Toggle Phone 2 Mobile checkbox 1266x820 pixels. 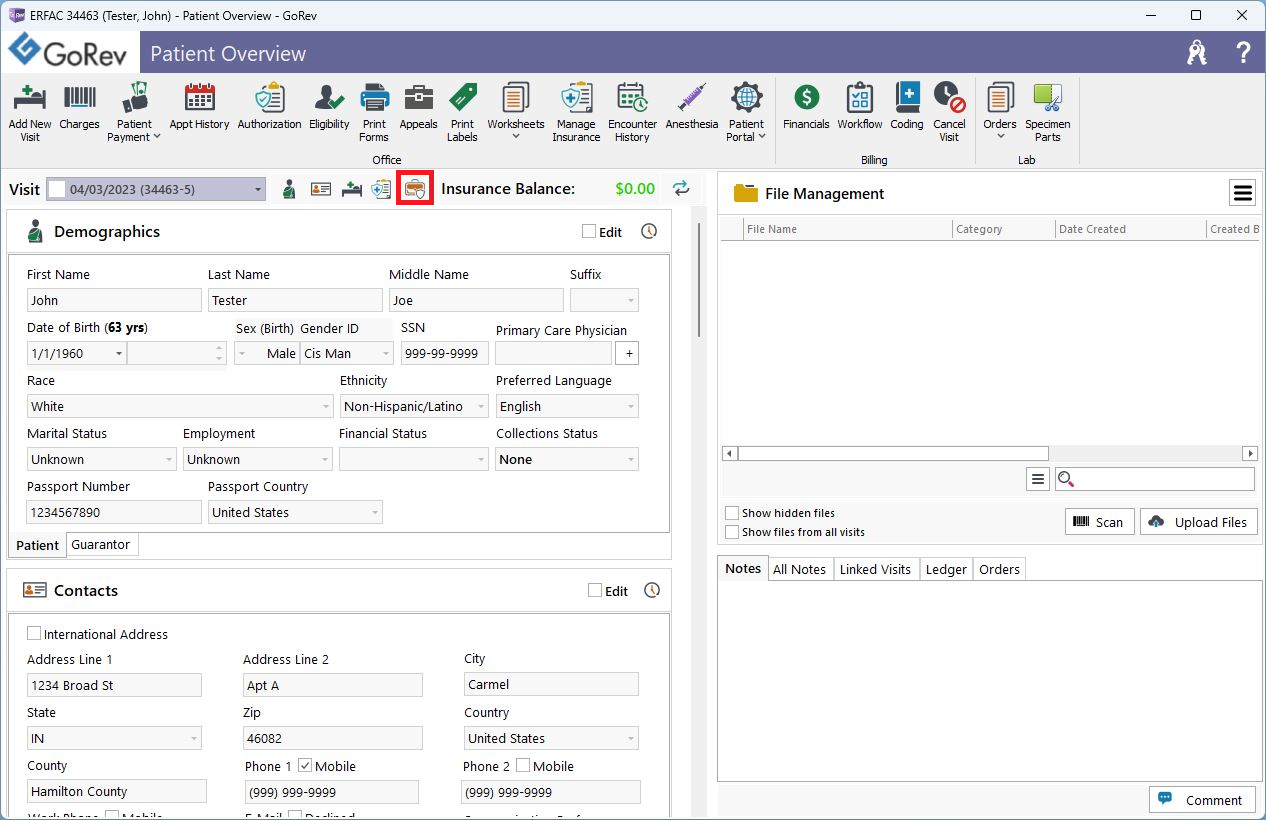pos(523,766)
